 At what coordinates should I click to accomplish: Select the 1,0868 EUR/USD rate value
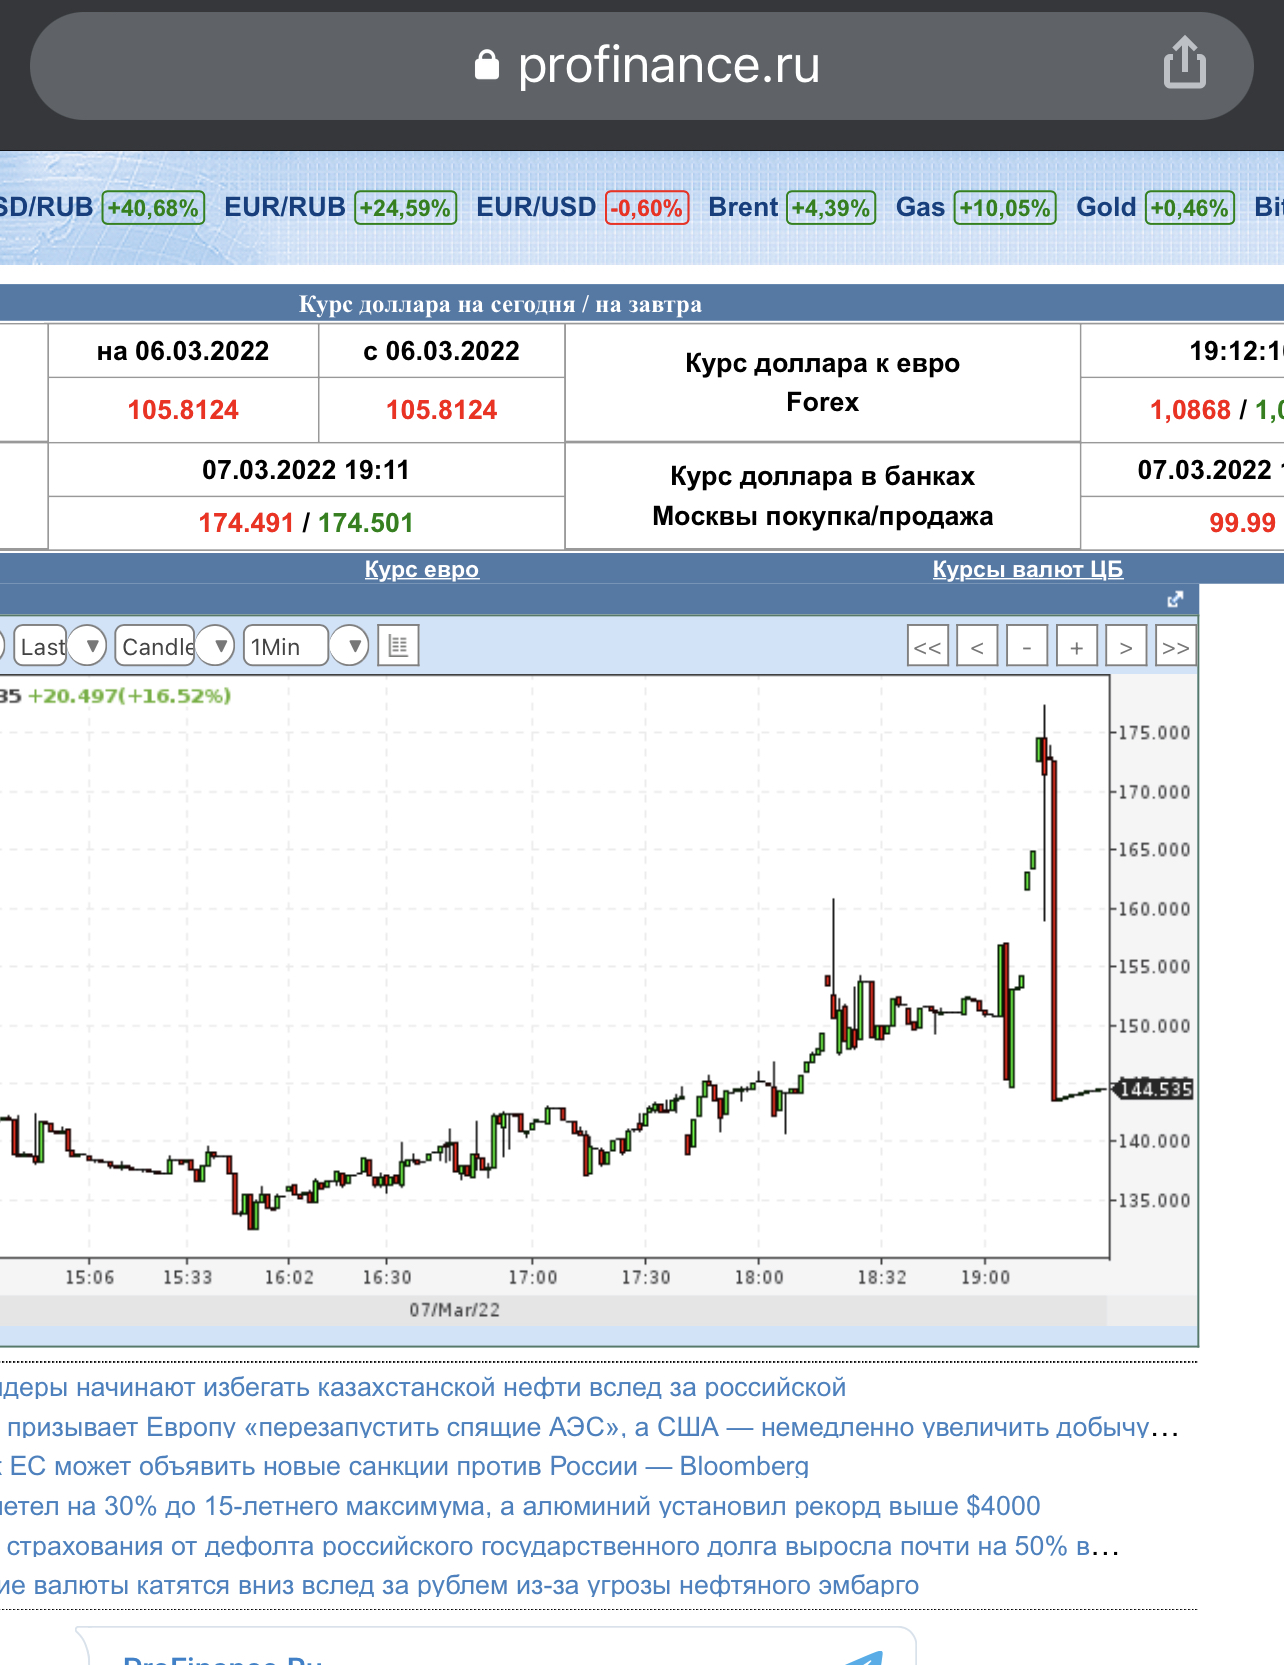click(1190, 410)
